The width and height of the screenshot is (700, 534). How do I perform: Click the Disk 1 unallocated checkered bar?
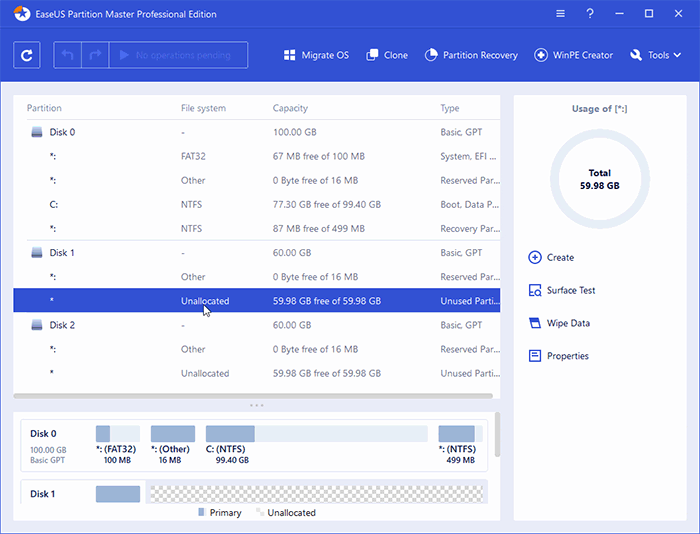click(315, 493)
